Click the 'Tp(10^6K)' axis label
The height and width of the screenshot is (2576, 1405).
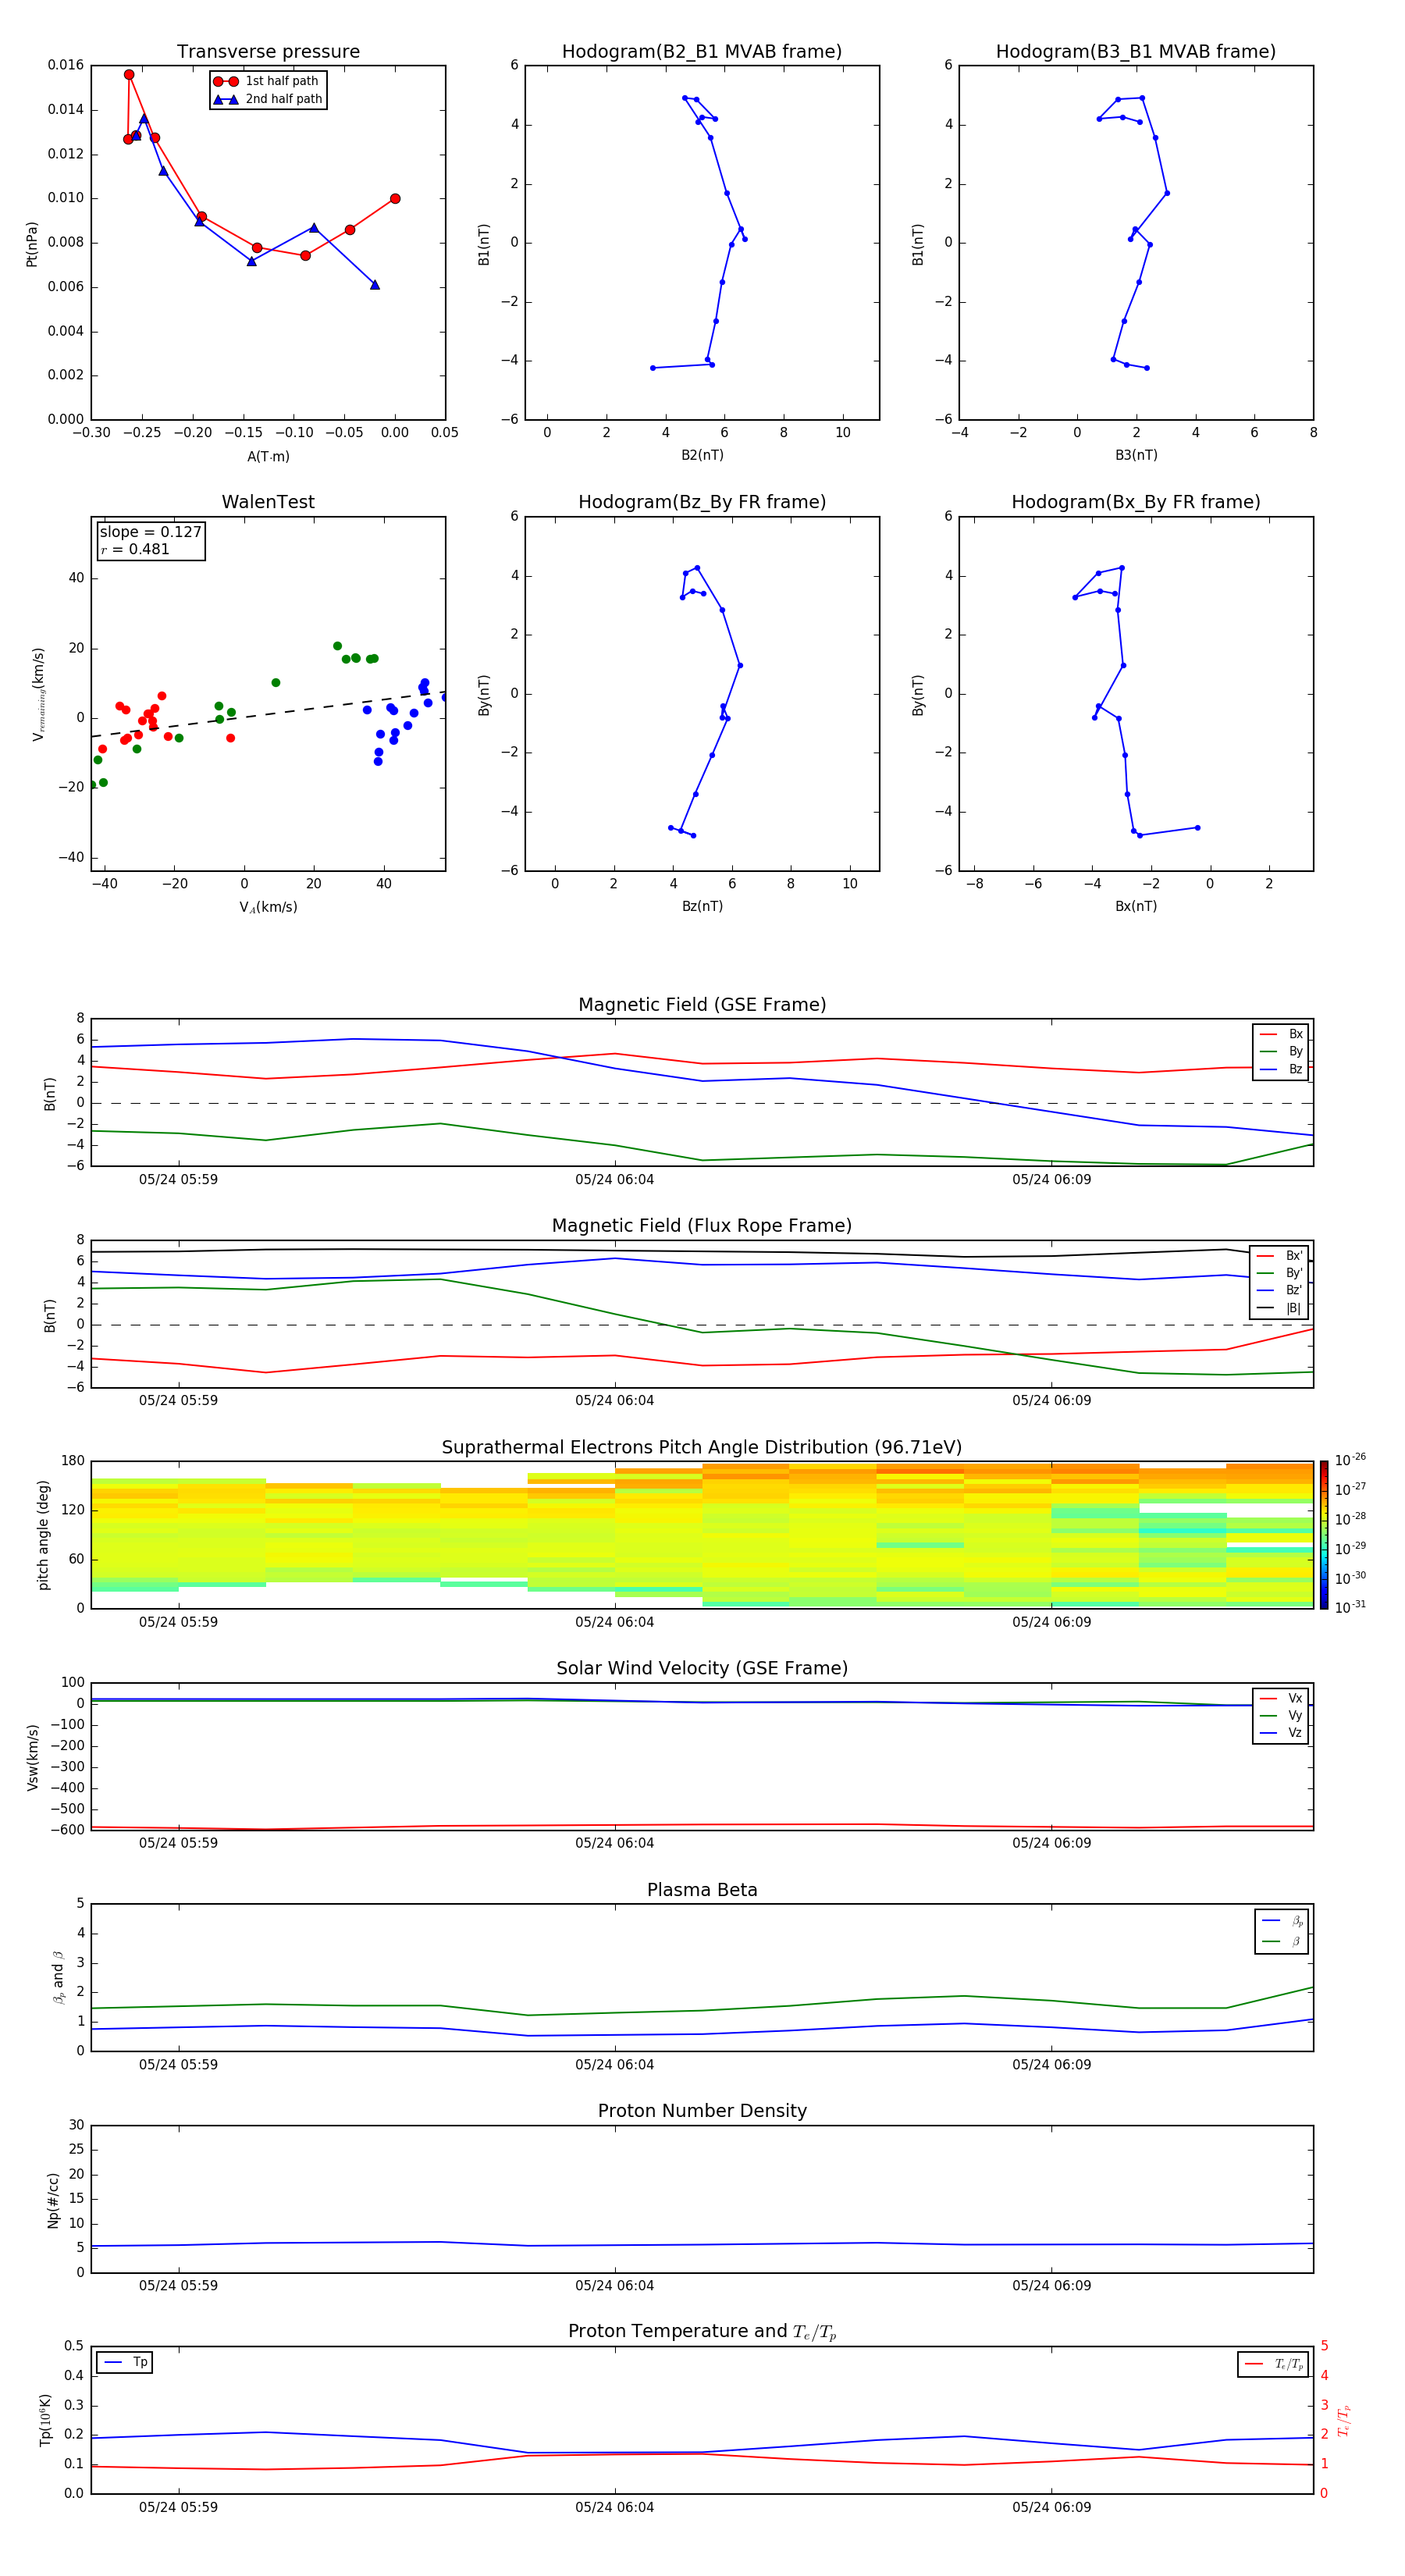(45, 2420)
